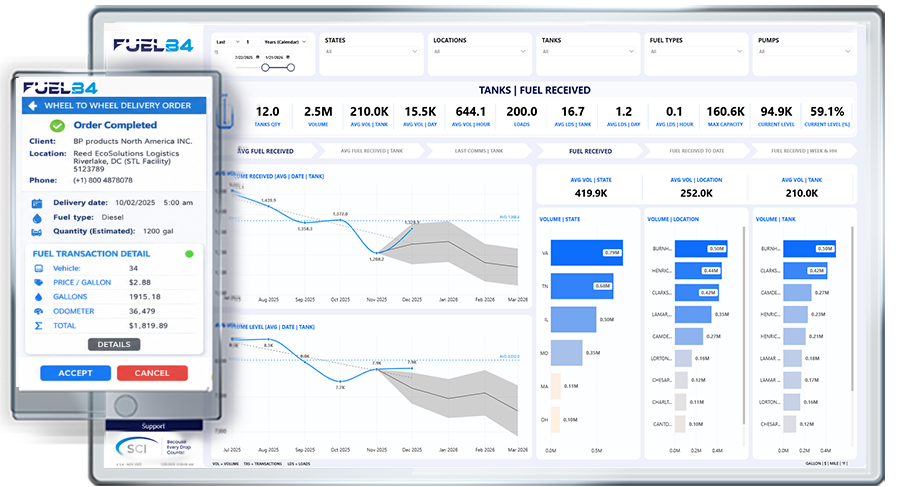
Task: Click the CLARKS 0.42M bar in Volume | Tank
Action: pyautogui.click(x=805, y=270)
